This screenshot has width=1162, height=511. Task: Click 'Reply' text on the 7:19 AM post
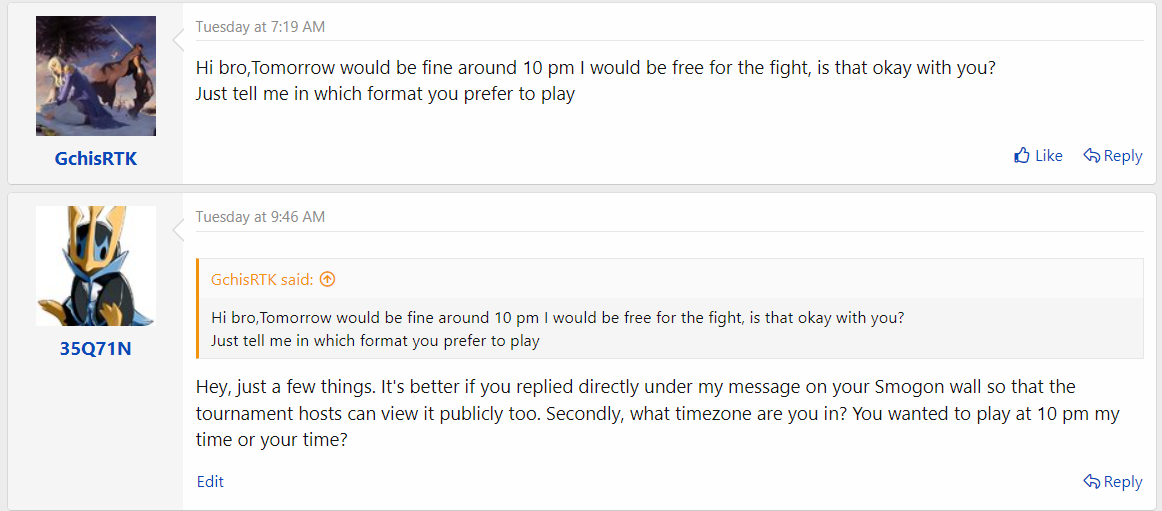pos(1123,156)
